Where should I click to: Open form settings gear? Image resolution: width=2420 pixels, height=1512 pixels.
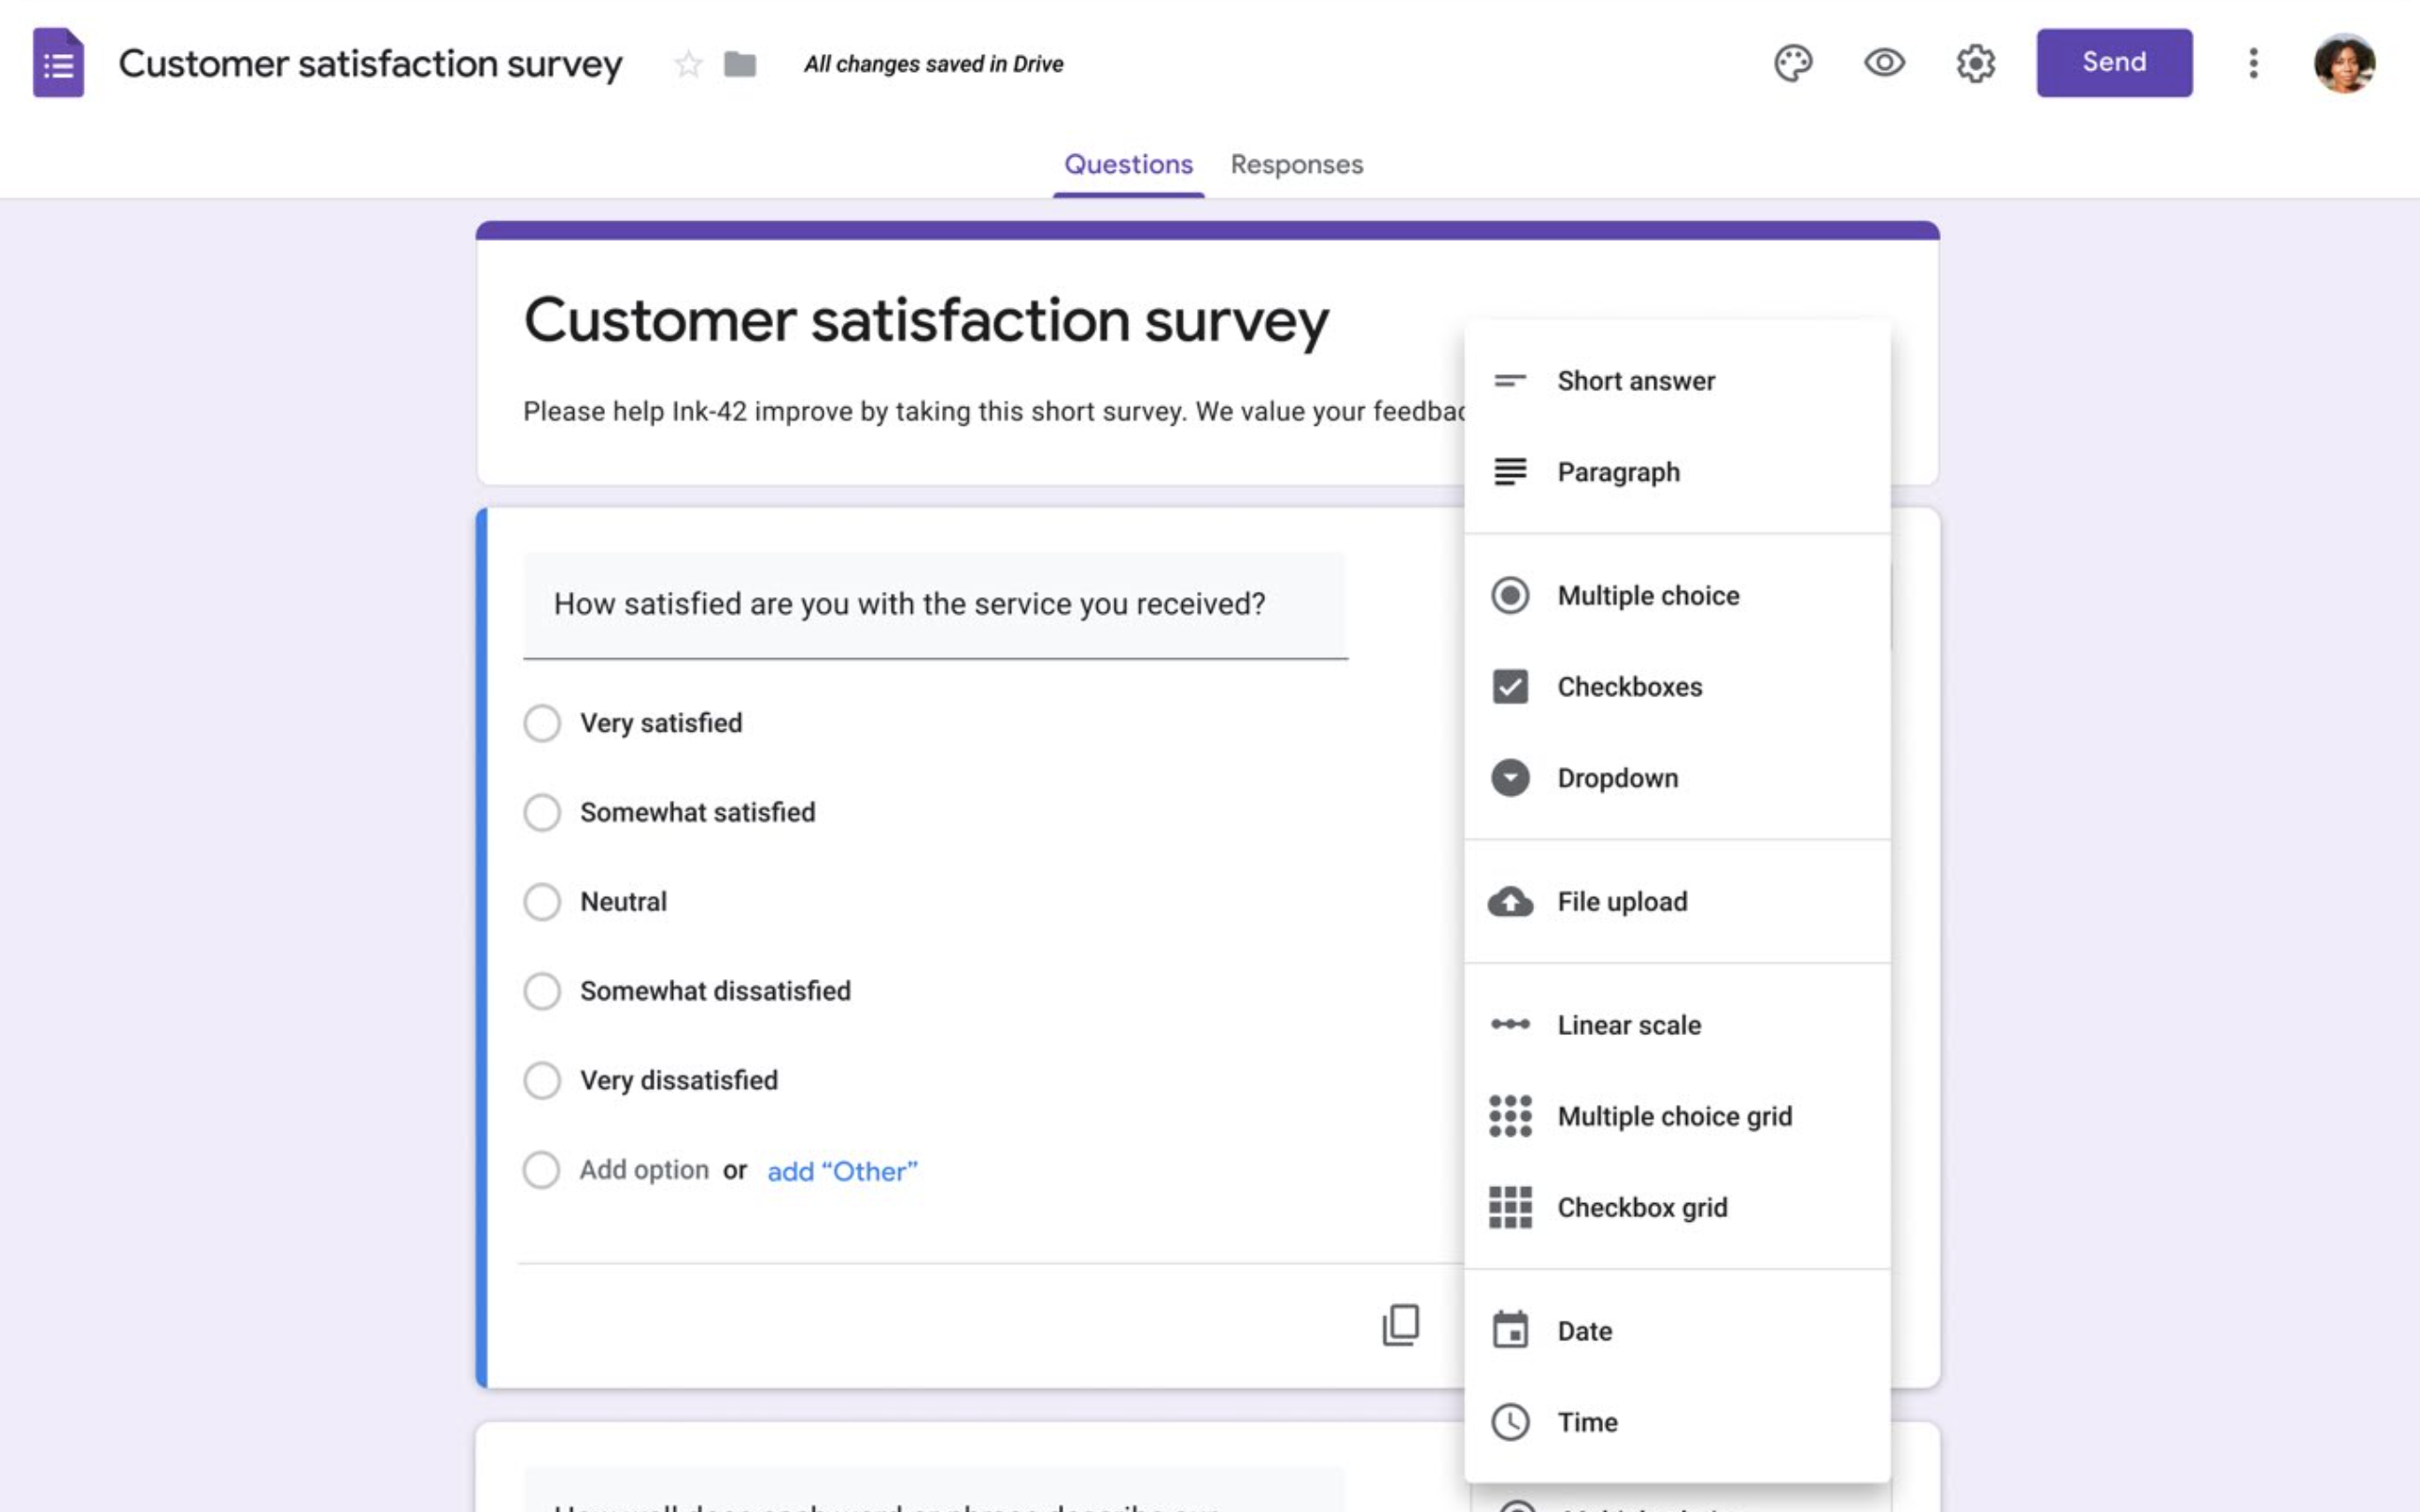coord(1975,63)
